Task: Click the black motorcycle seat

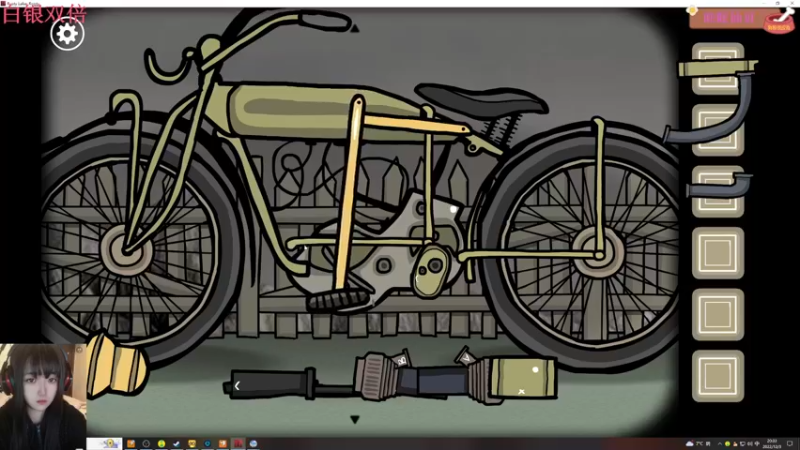Action: coord(481,99)
